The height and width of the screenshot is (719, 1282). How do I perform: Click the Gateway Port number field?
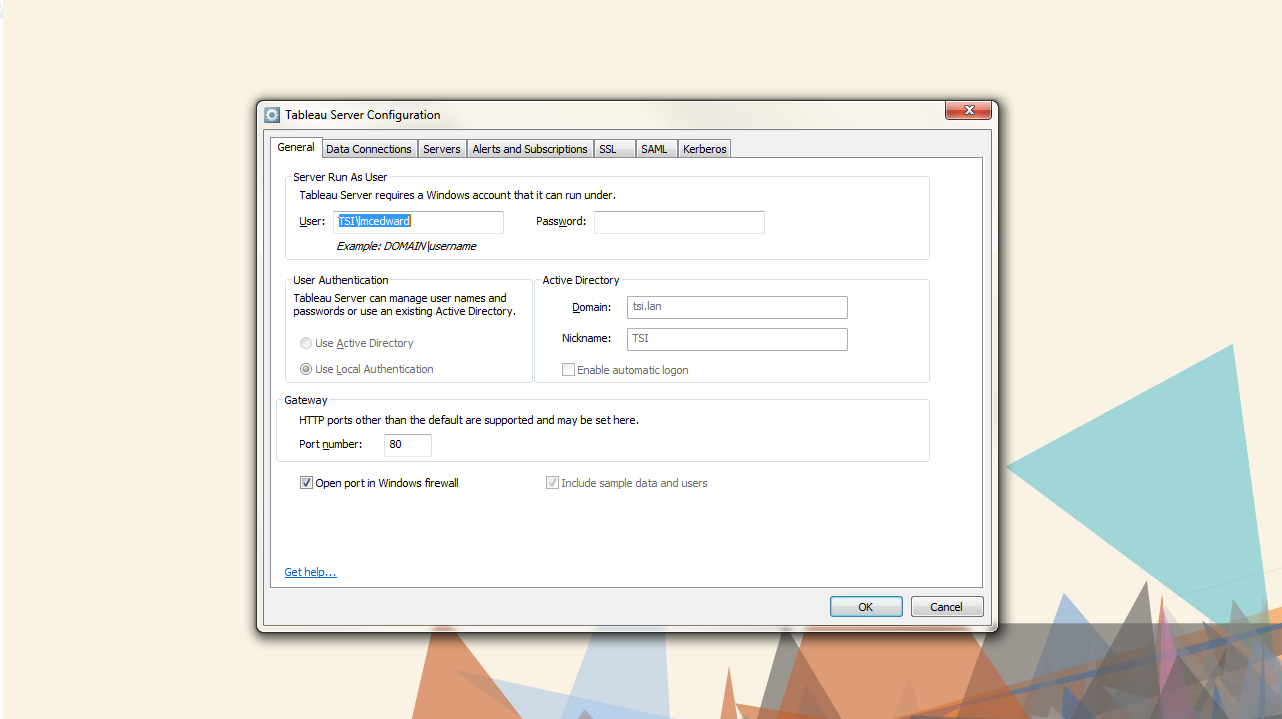pyautogui.click(x=407, y=445)
